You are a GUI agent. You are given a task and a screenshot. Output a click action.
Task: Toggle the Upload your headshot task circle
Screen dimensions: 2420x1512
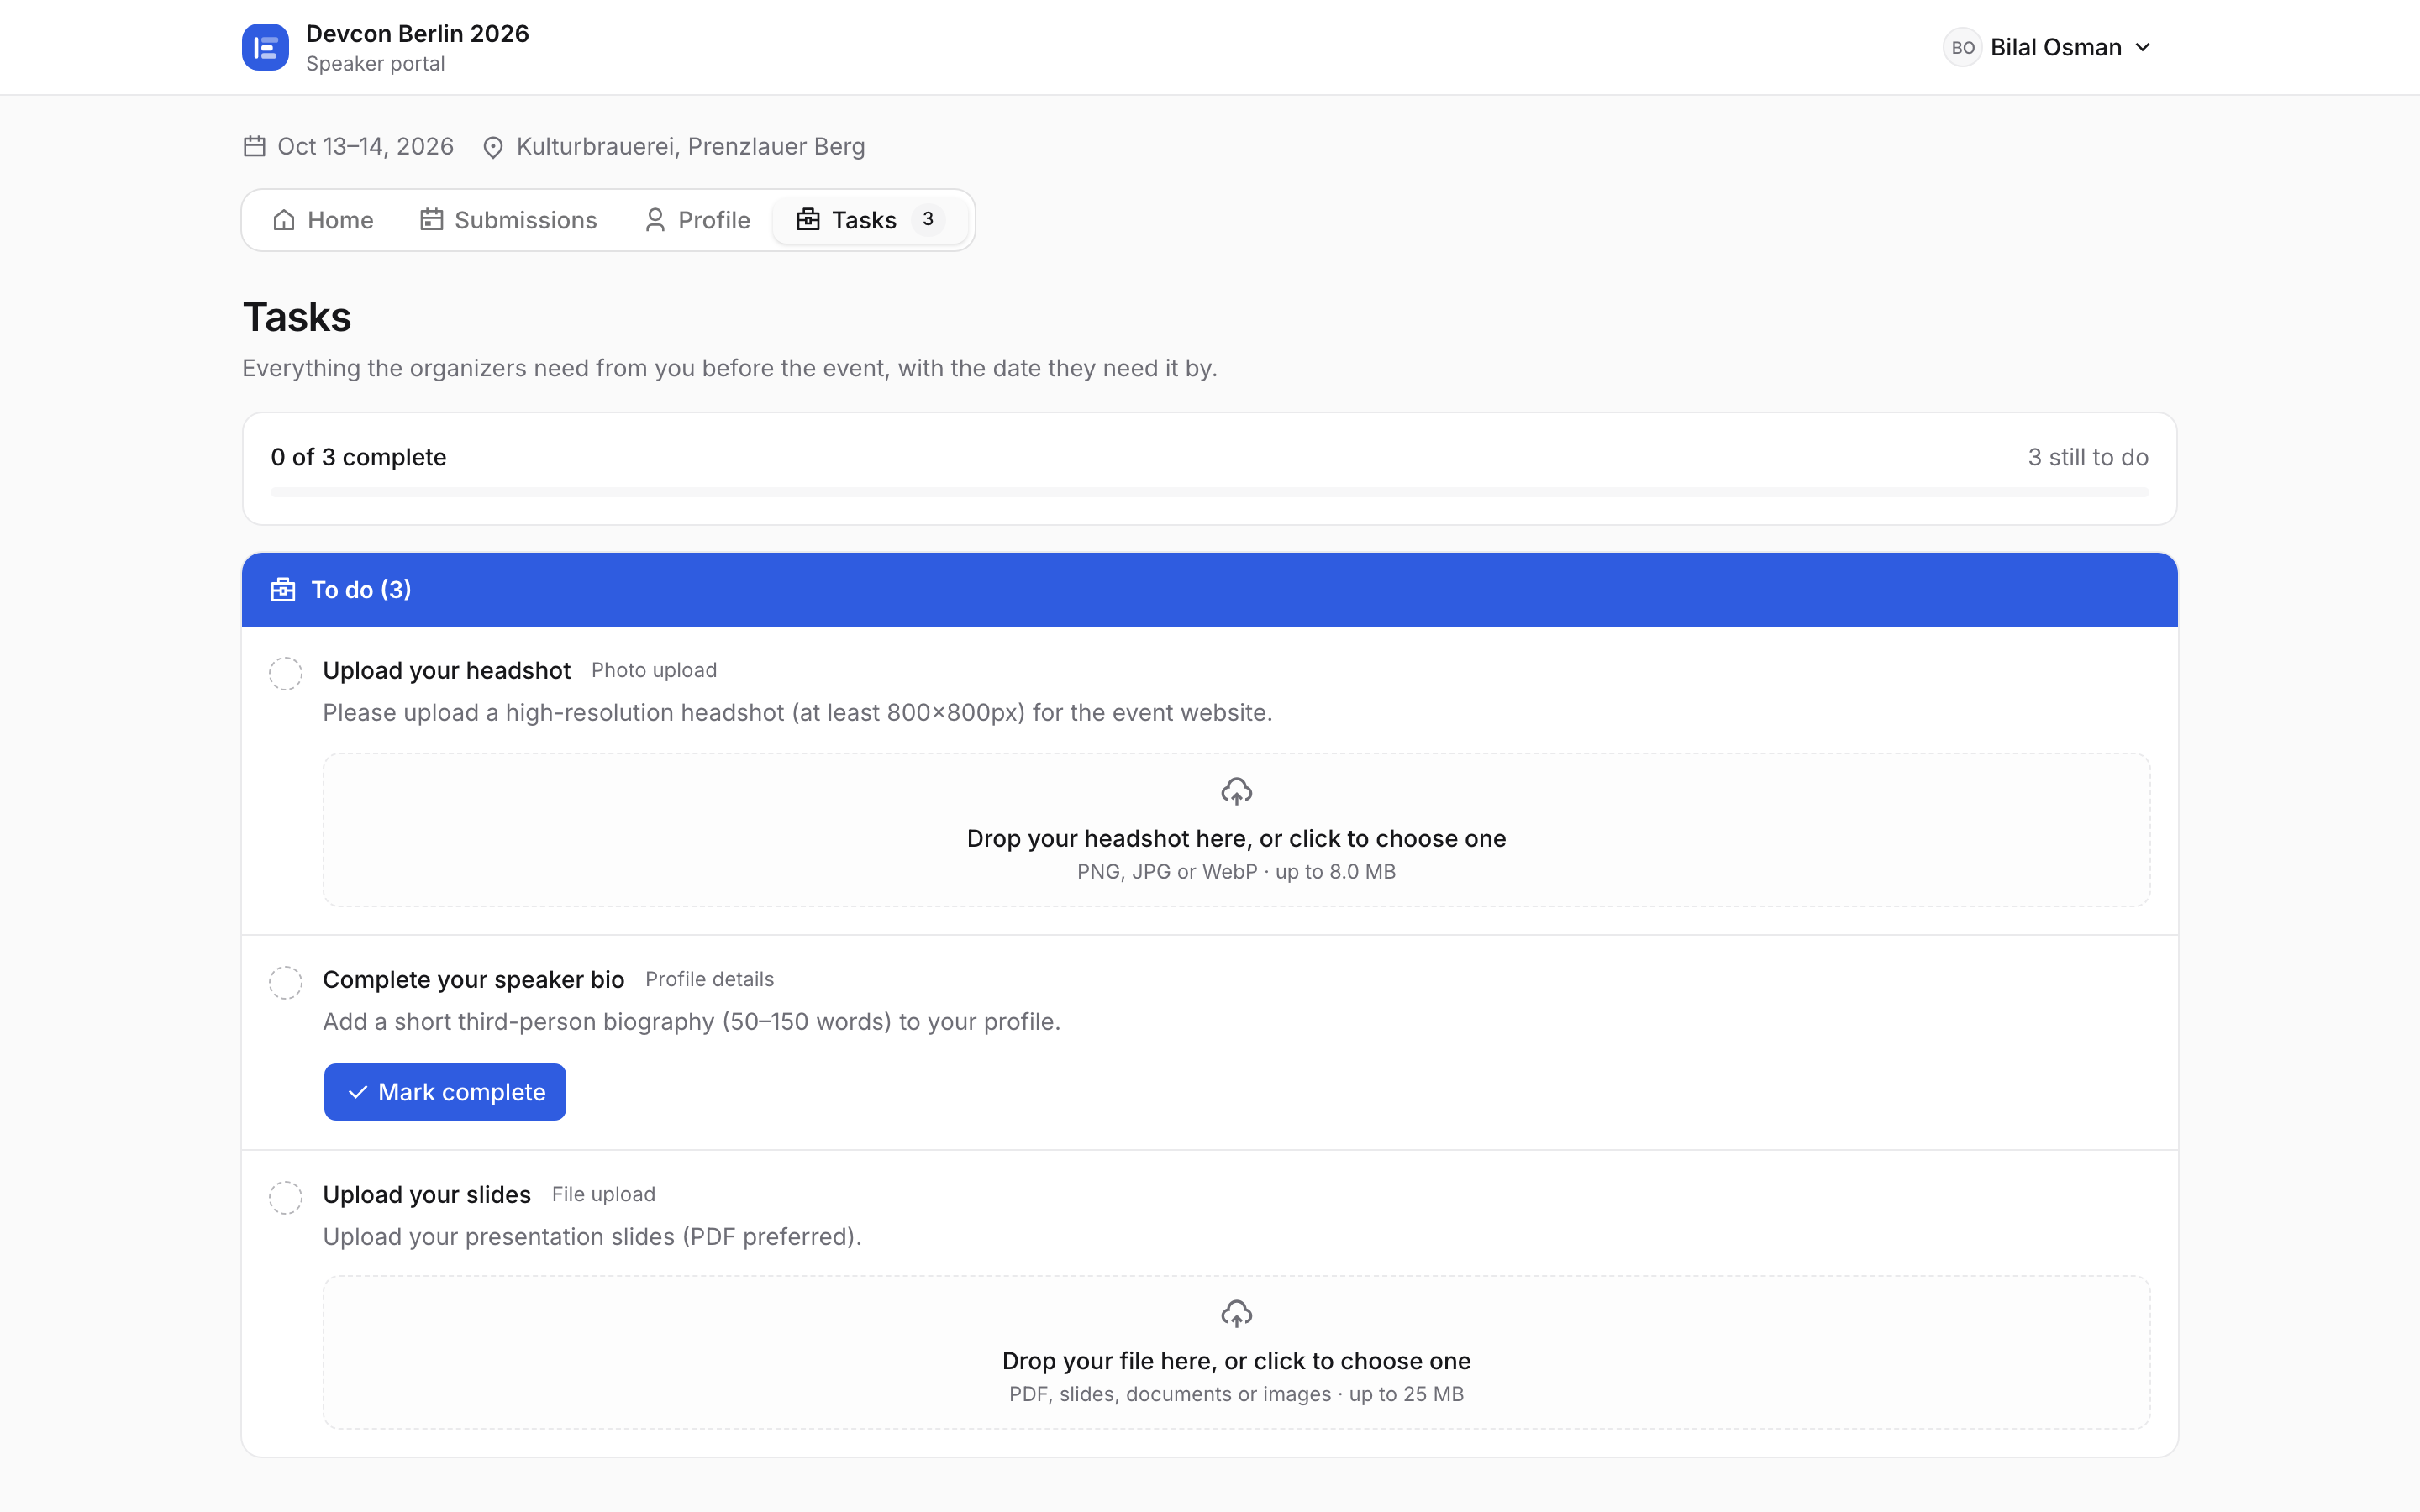[286, 673]
